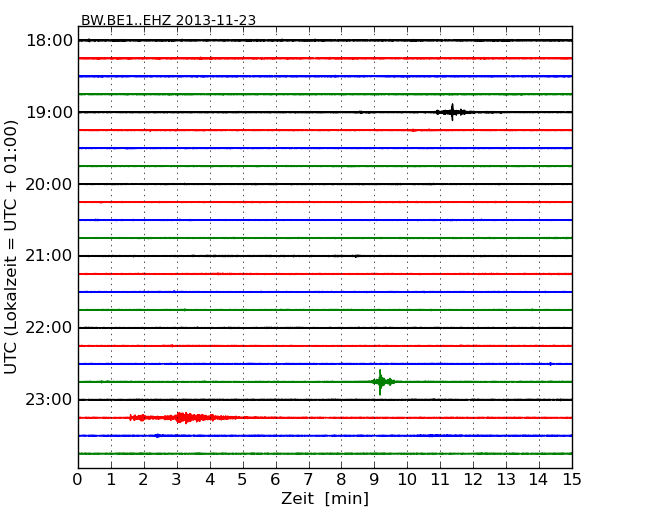Select the 23:00 y-axis time label
Screen dimensions: 650x520
[x=49, y=400]
